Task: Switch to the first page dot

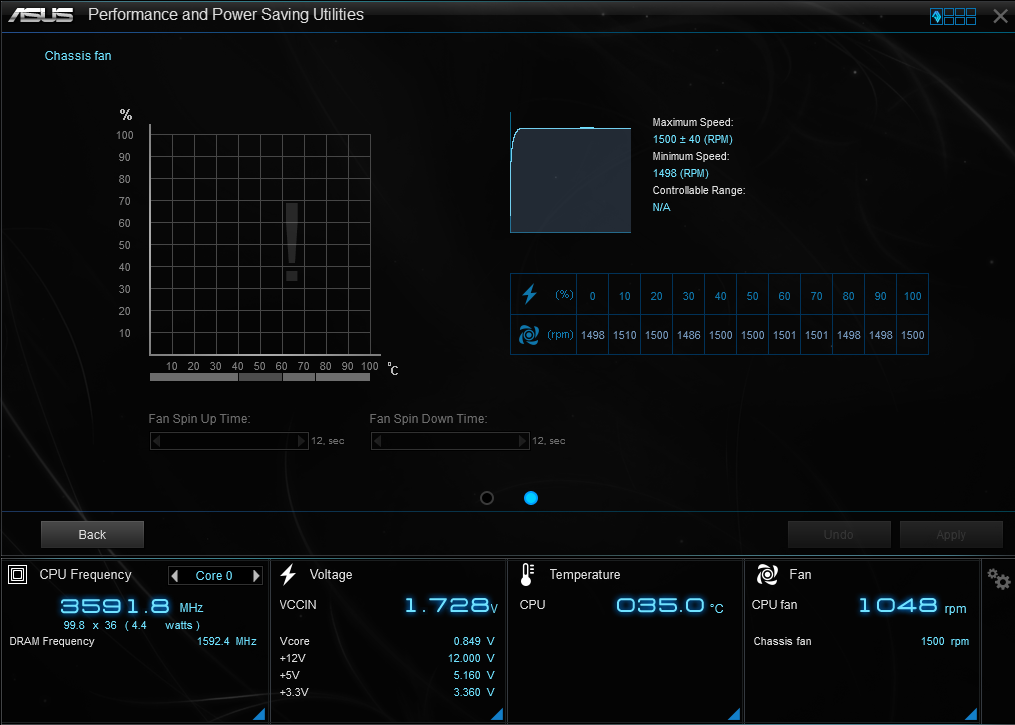Action: [487, 498]
